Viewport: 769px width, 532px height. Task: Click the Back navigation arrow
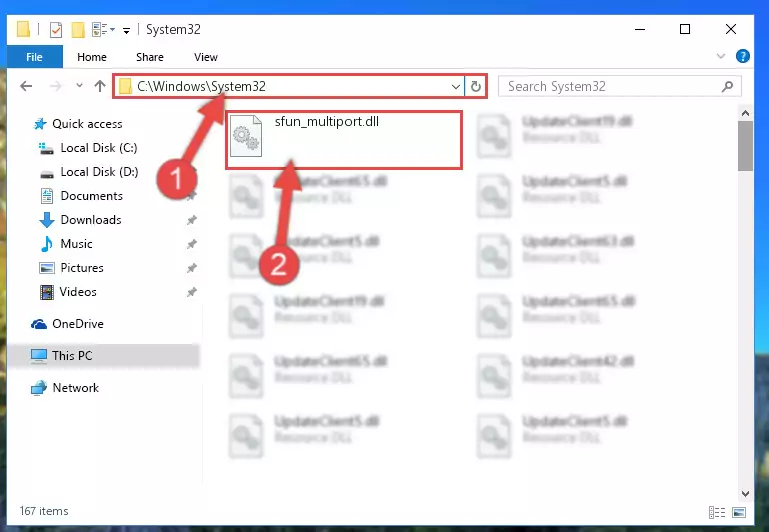pos(26,86)
